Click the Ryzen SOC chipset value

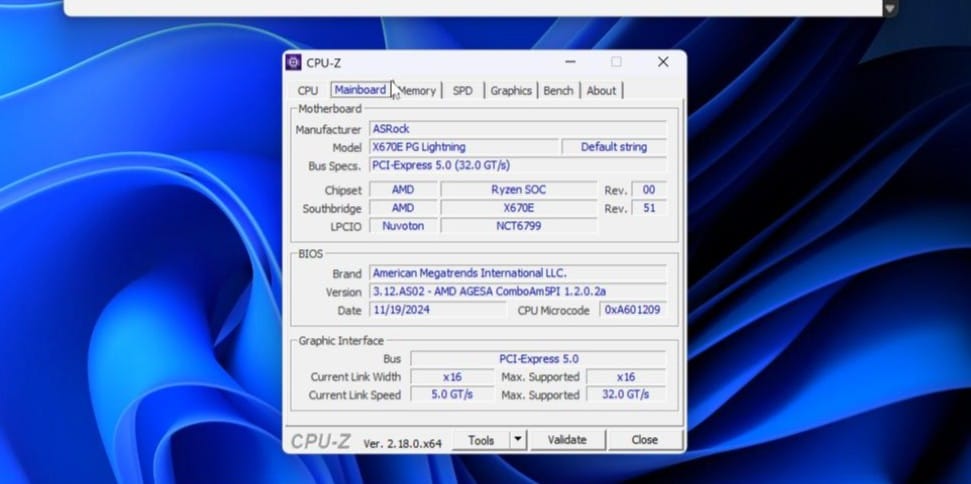click(x=518, y=189)
